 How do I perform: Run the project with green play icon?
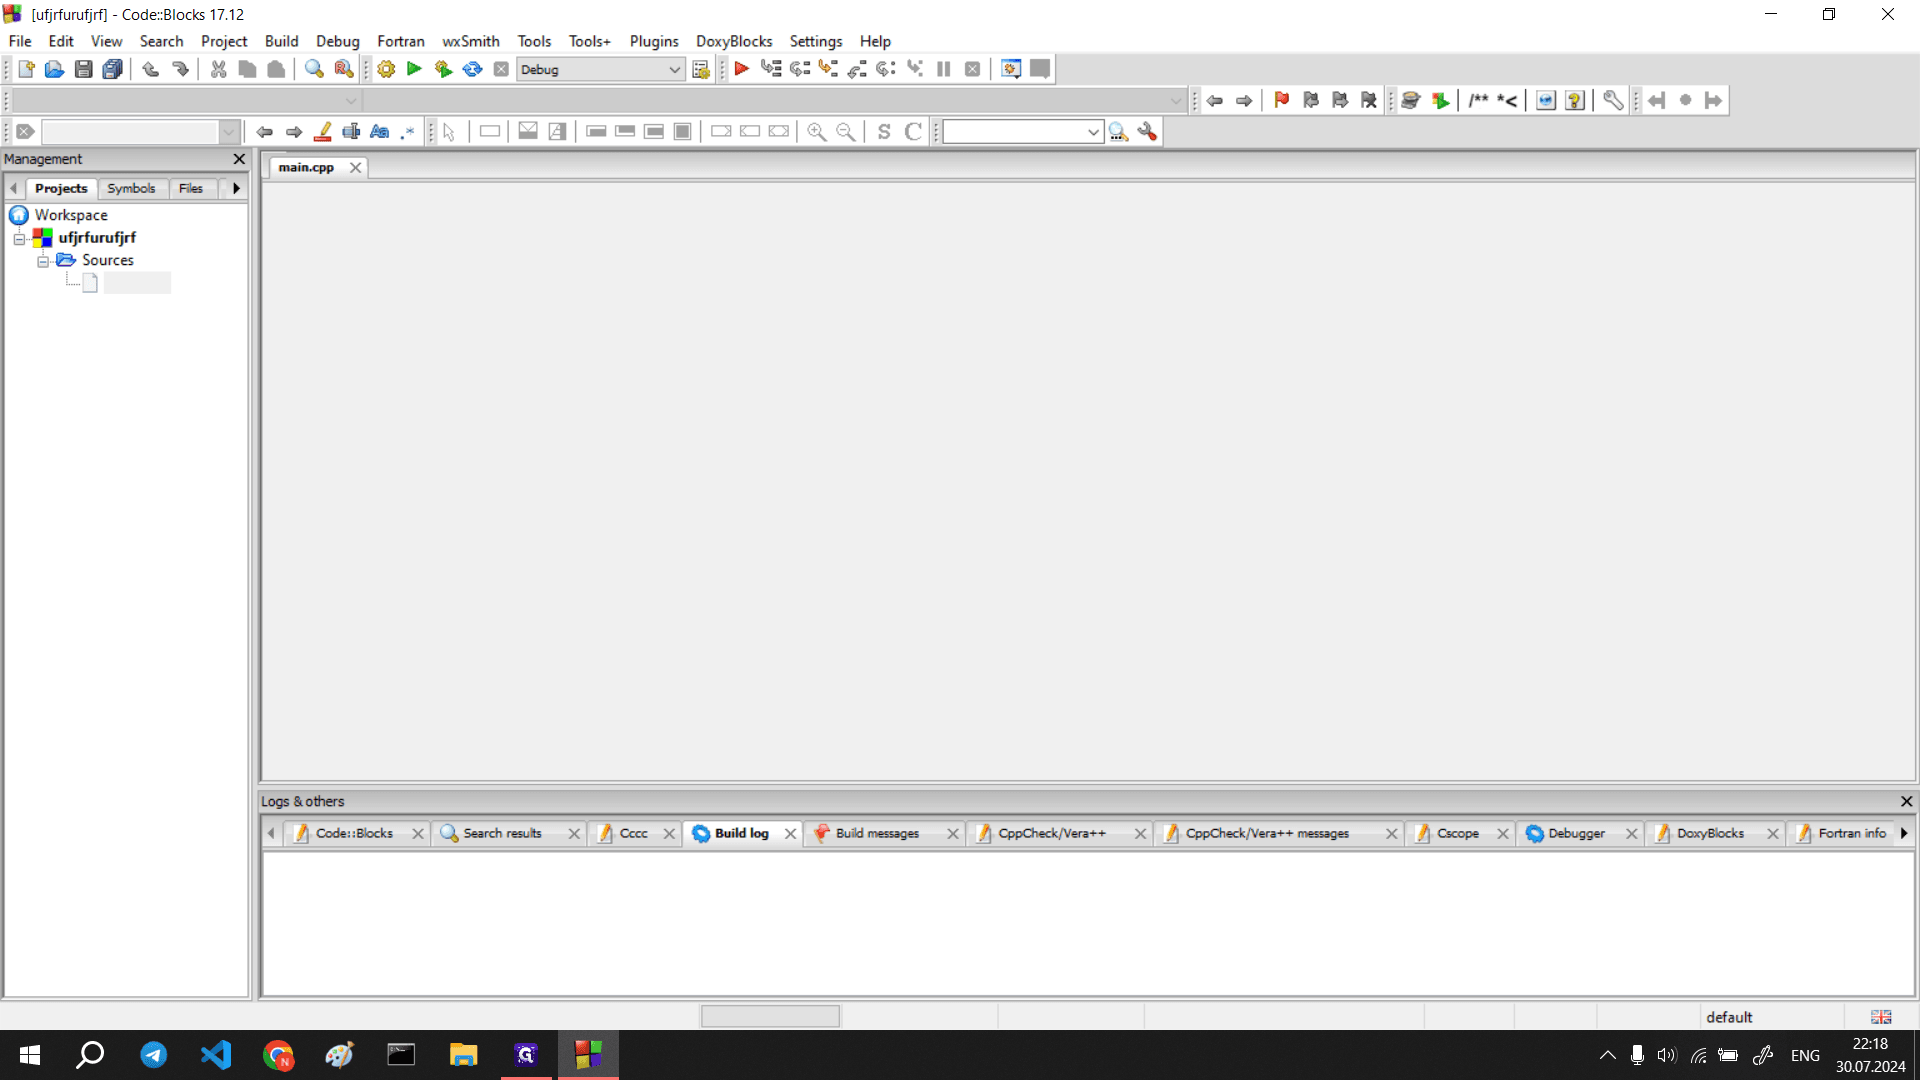[x=414, y=69]
